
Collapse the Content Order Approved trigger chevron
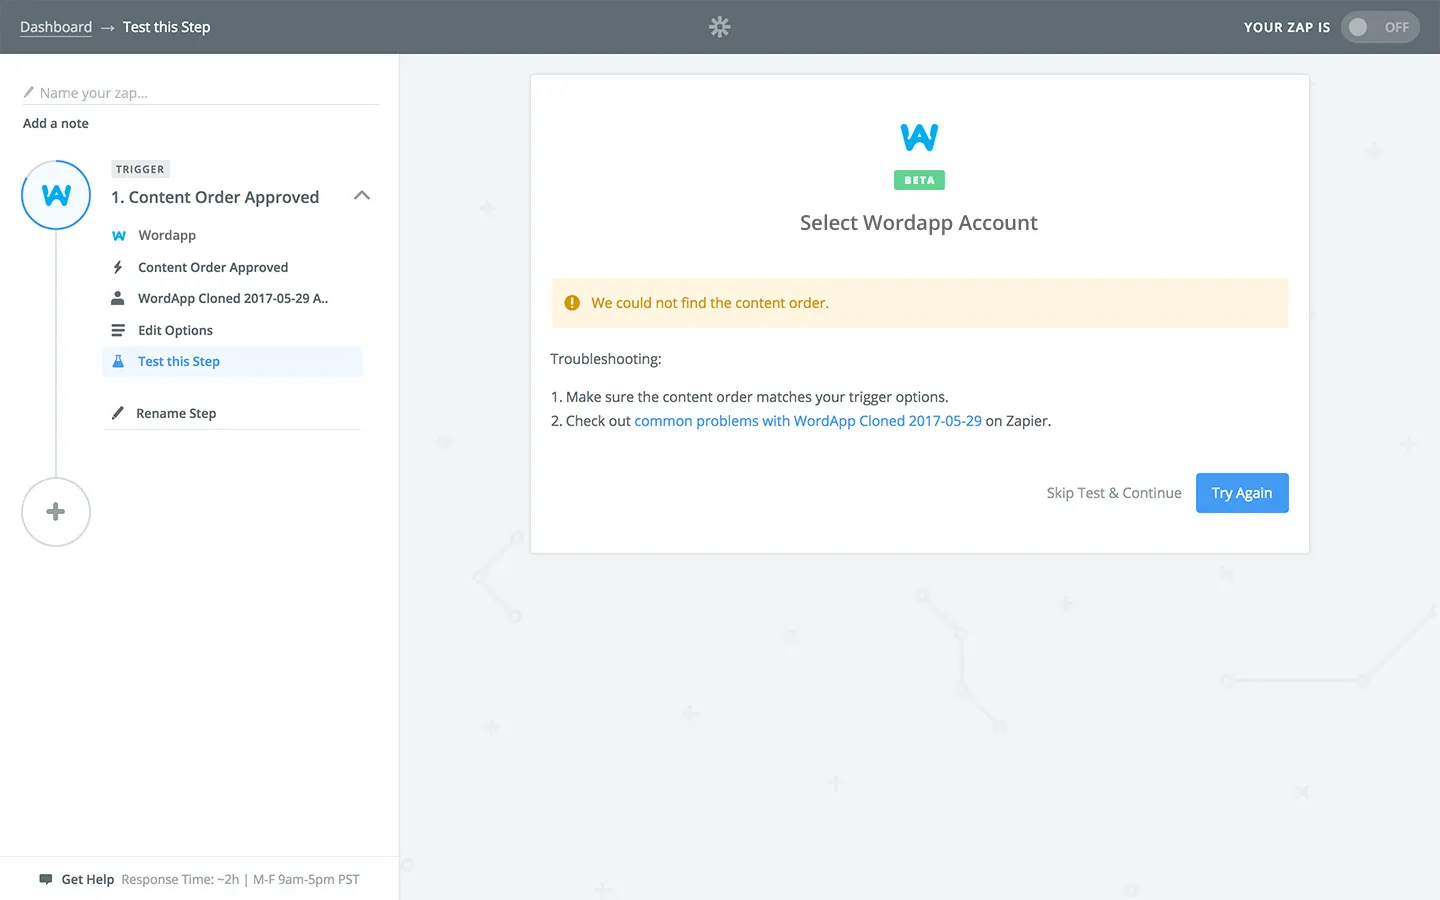[x=362, y=196]
